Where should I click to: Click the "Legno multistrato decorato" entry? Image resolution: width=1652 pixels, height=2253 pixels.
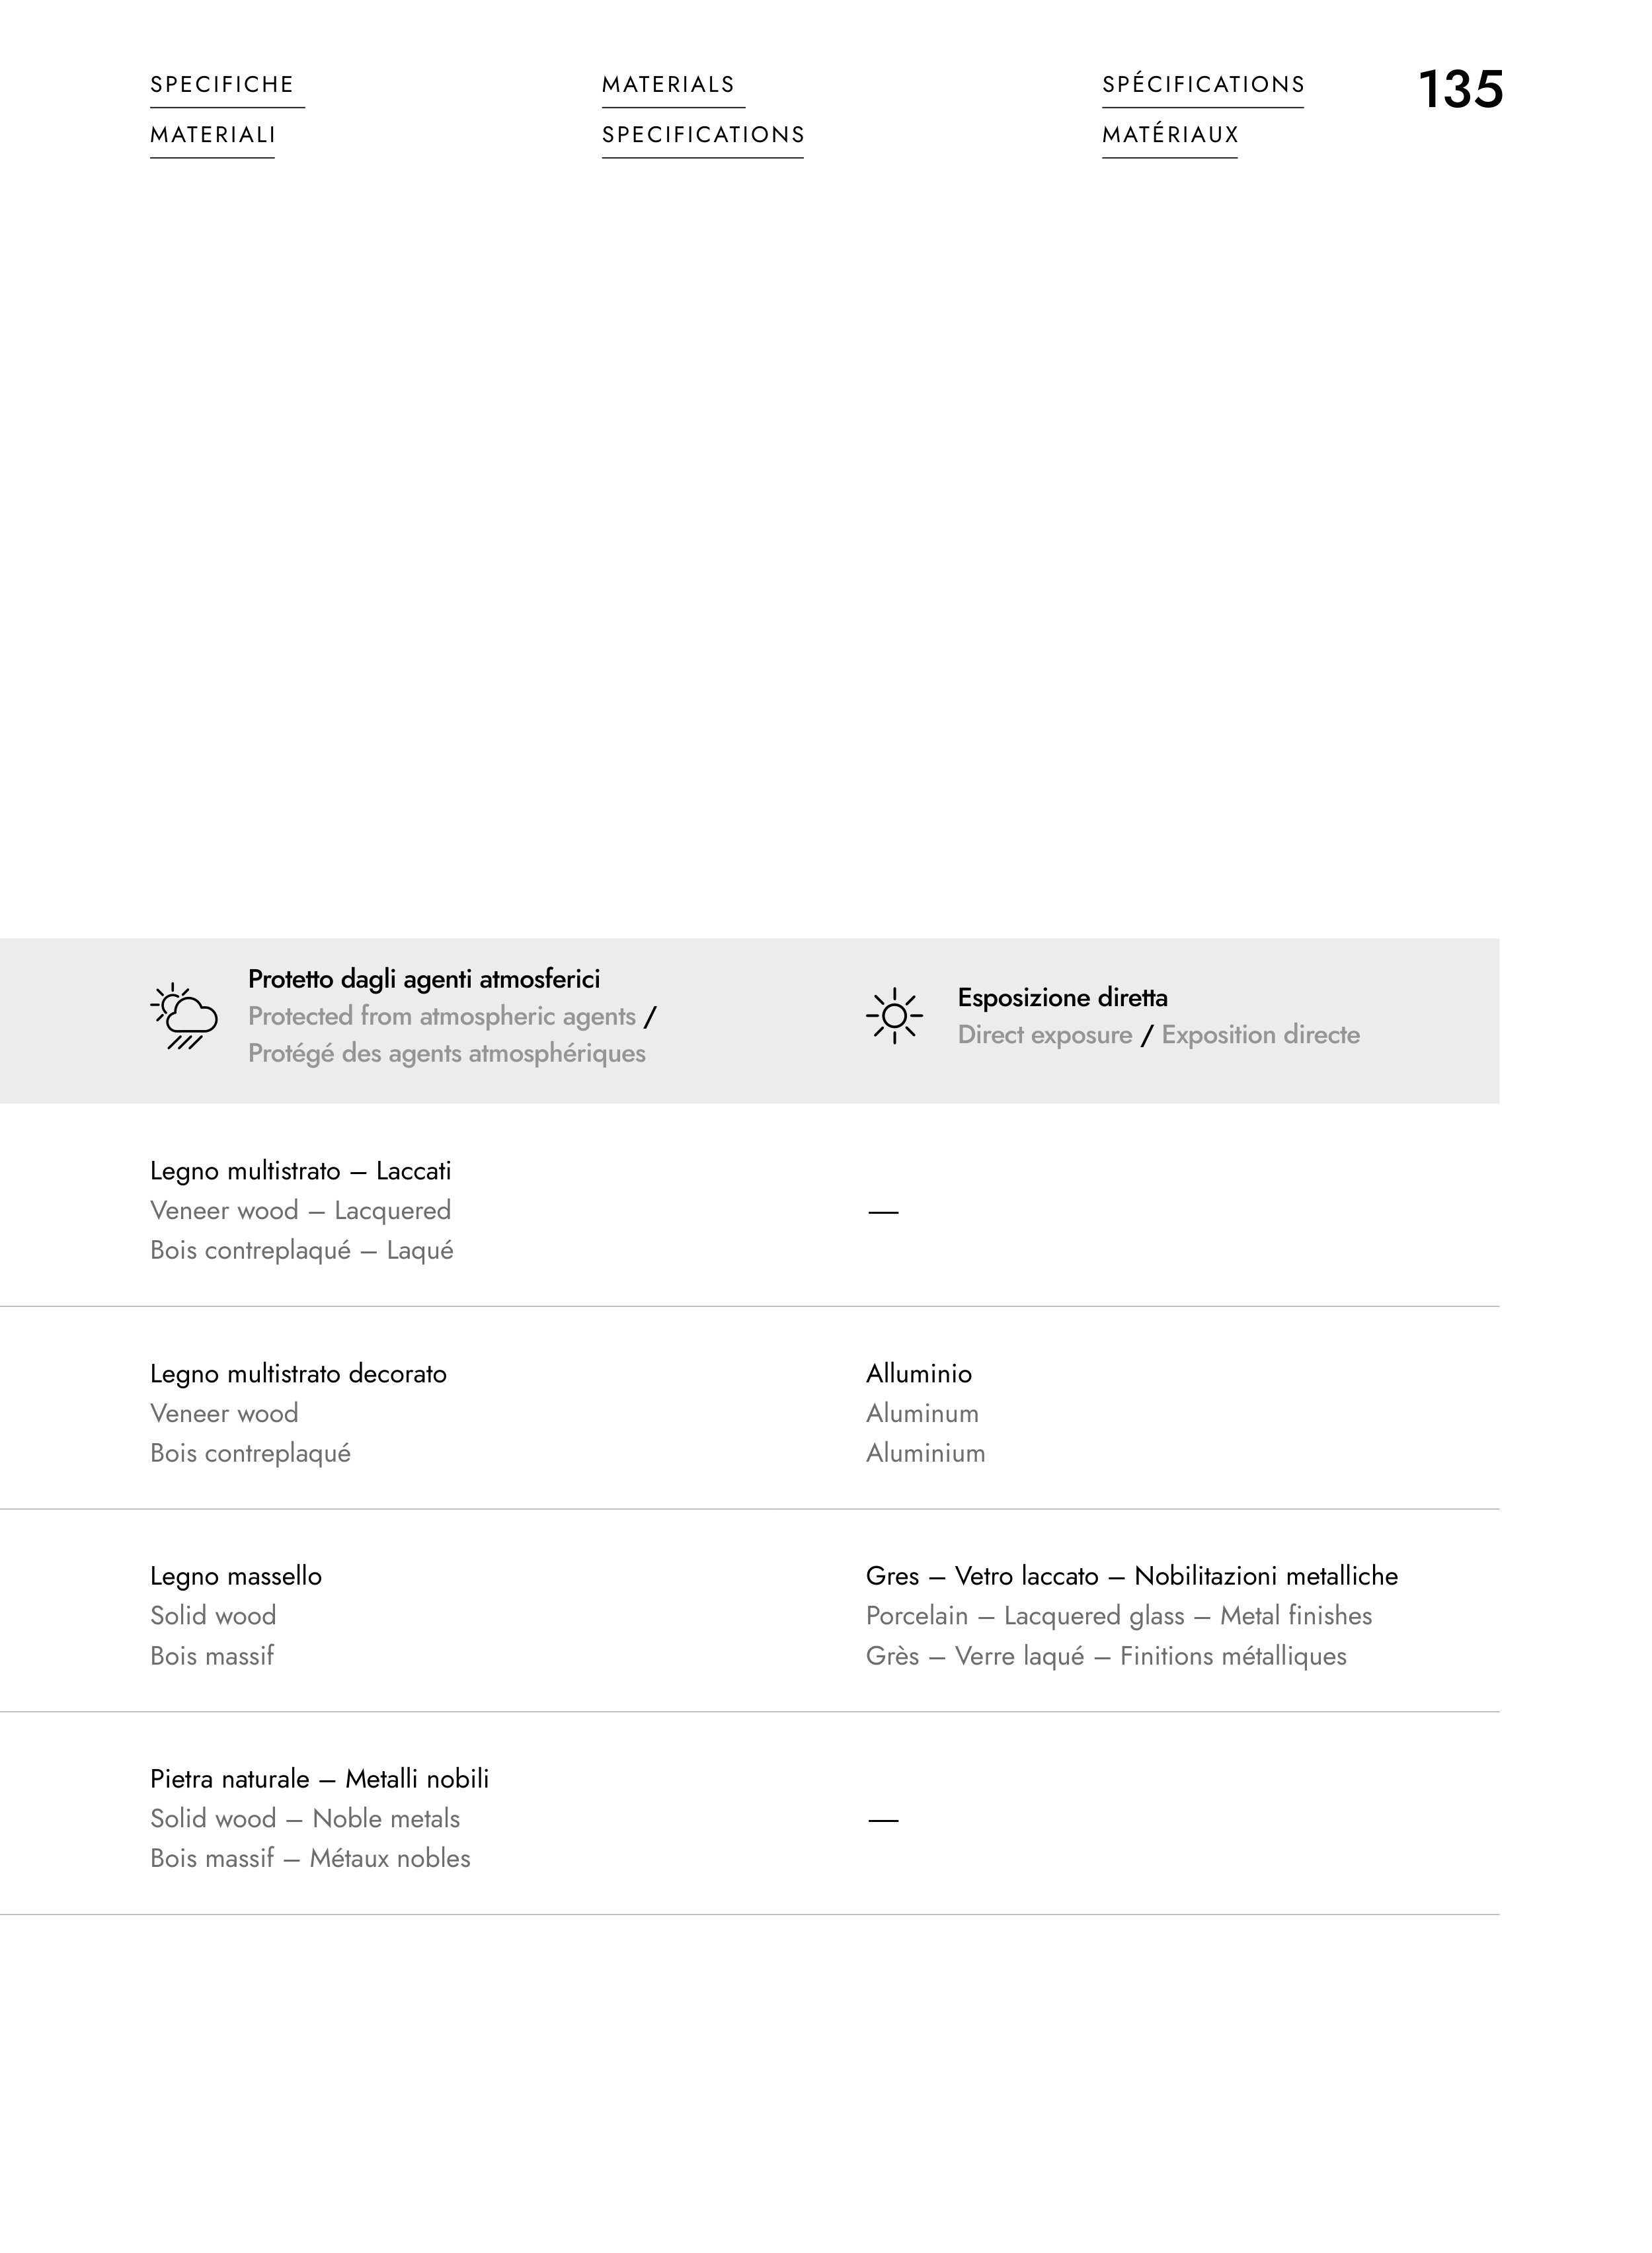coord(298,1374)
